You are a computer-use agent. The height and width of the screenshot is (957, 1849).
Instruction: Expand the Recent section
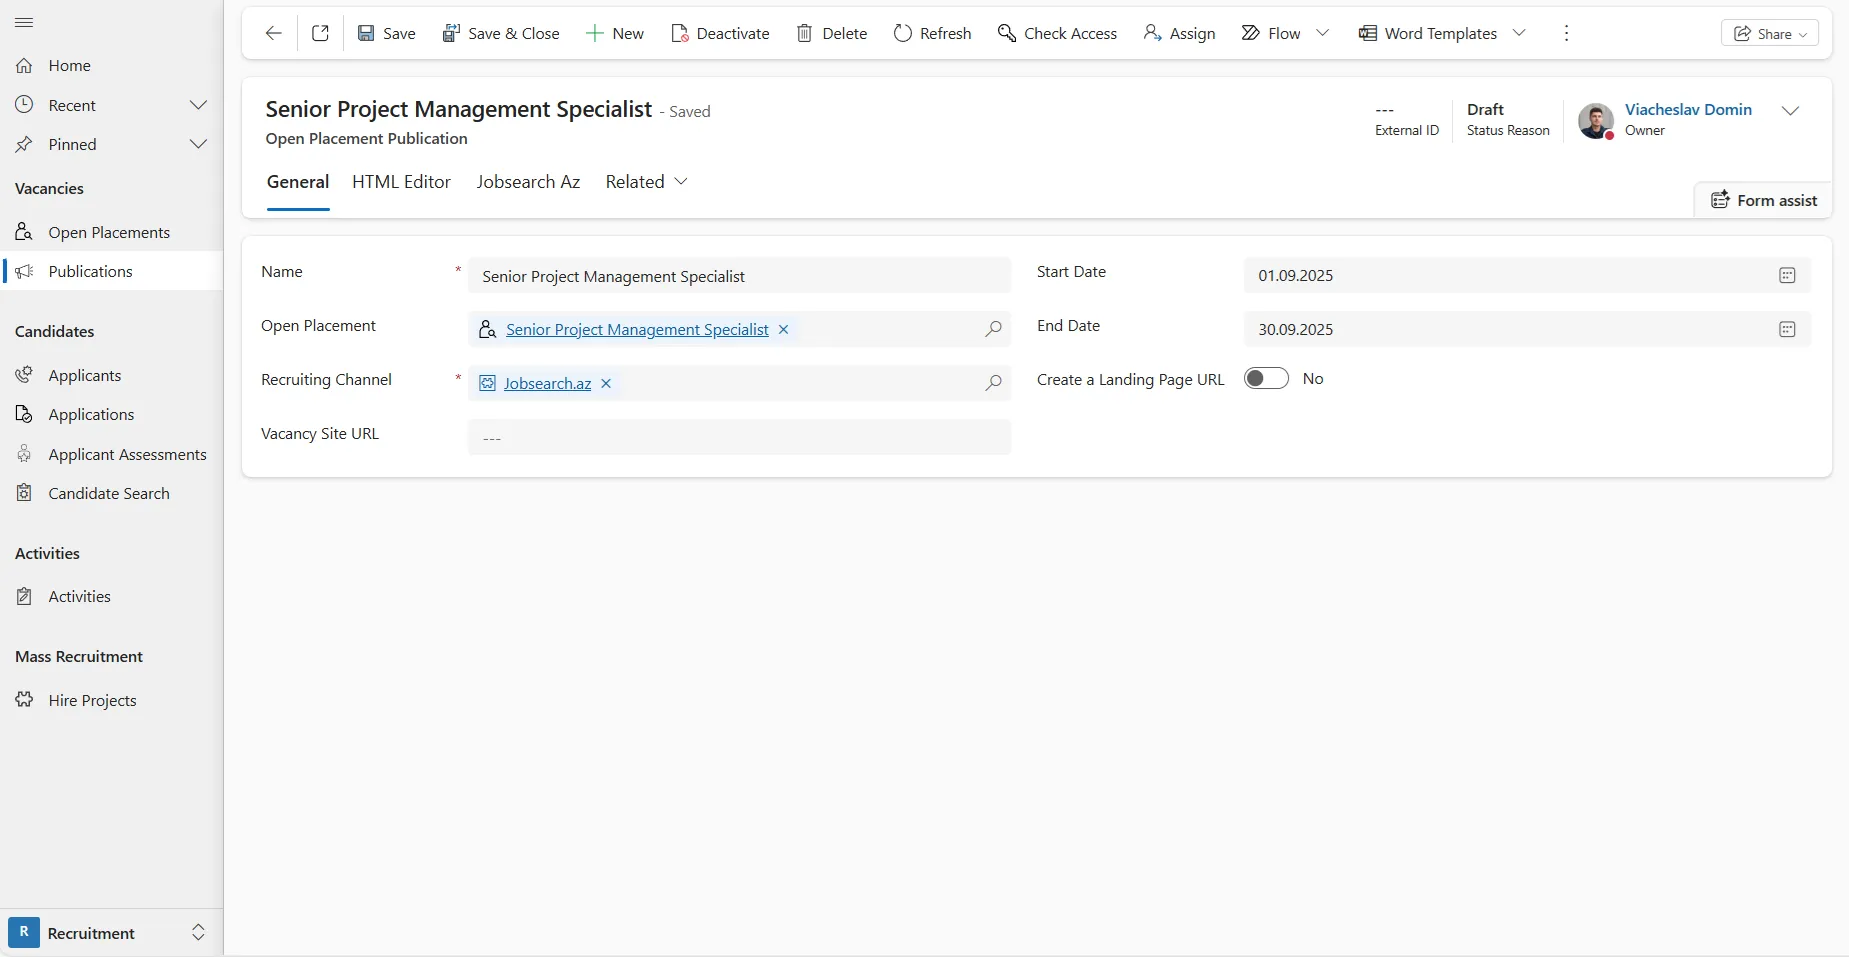198,105
